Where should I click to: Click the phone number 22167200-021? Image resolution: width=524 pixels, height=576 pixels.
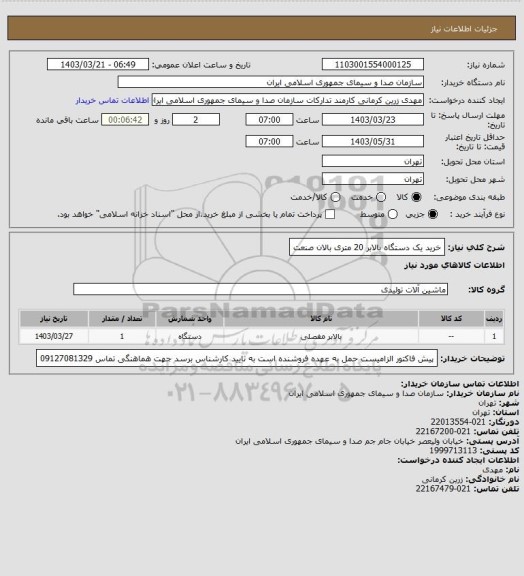(x=443, y=431)
